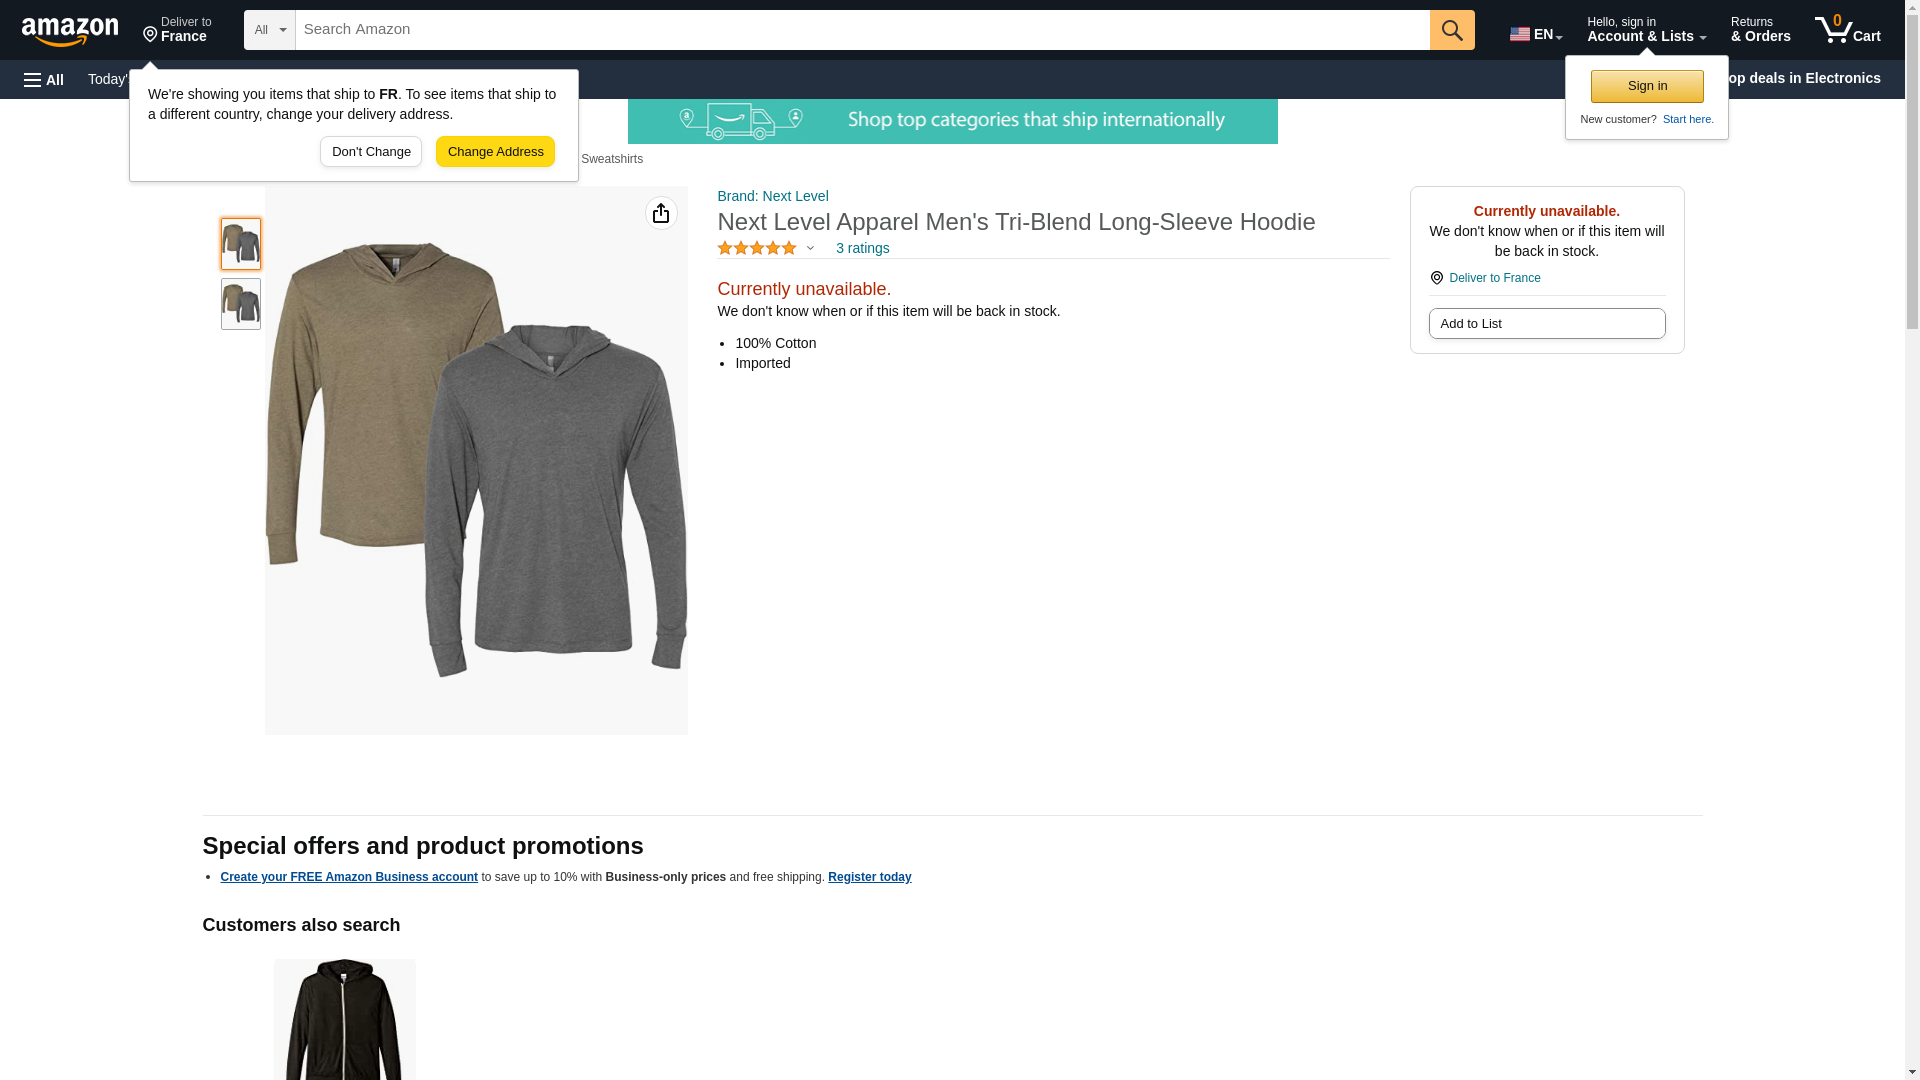Click the Don't Change button
1920x1080 pixels.
[371, 152]
